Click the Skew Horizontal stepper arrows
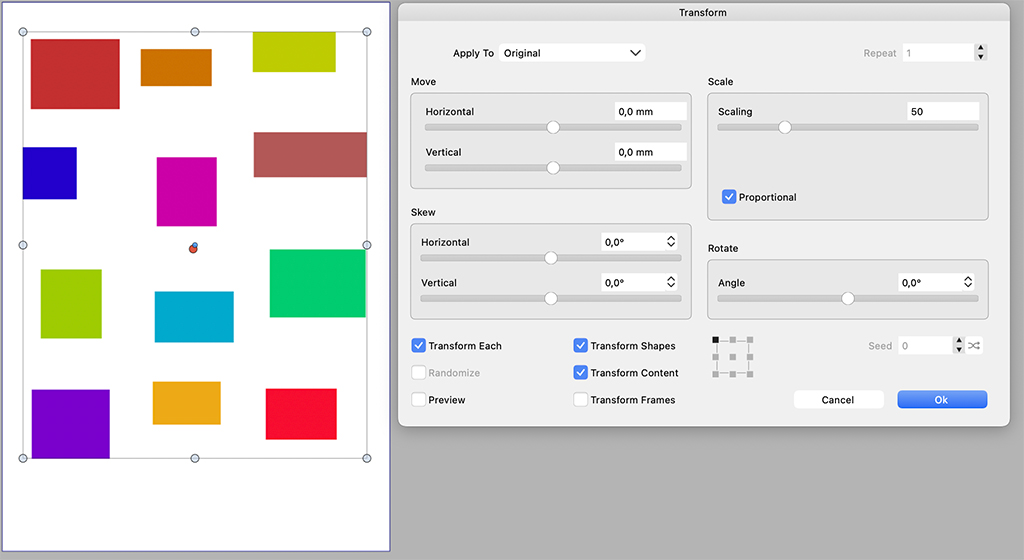This screenshot has width=1024, height=560. click(x=670, y=242)
